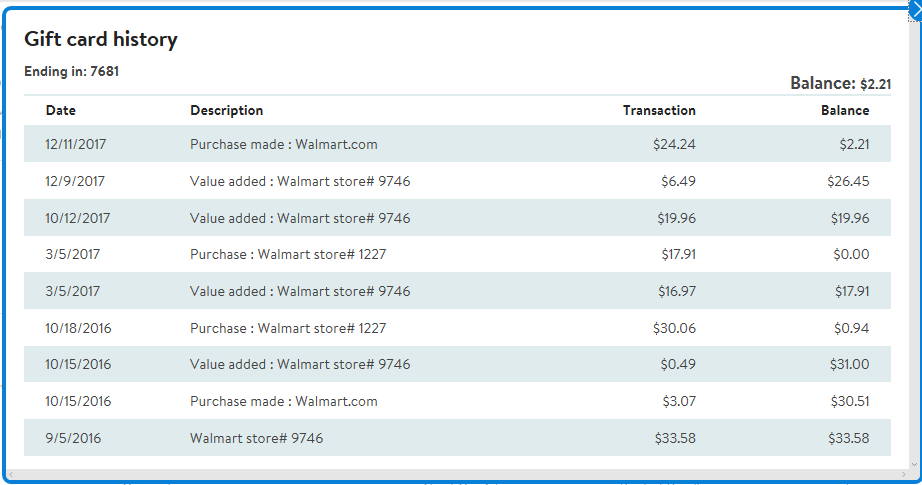Click the Balance column header

(845, 110)
